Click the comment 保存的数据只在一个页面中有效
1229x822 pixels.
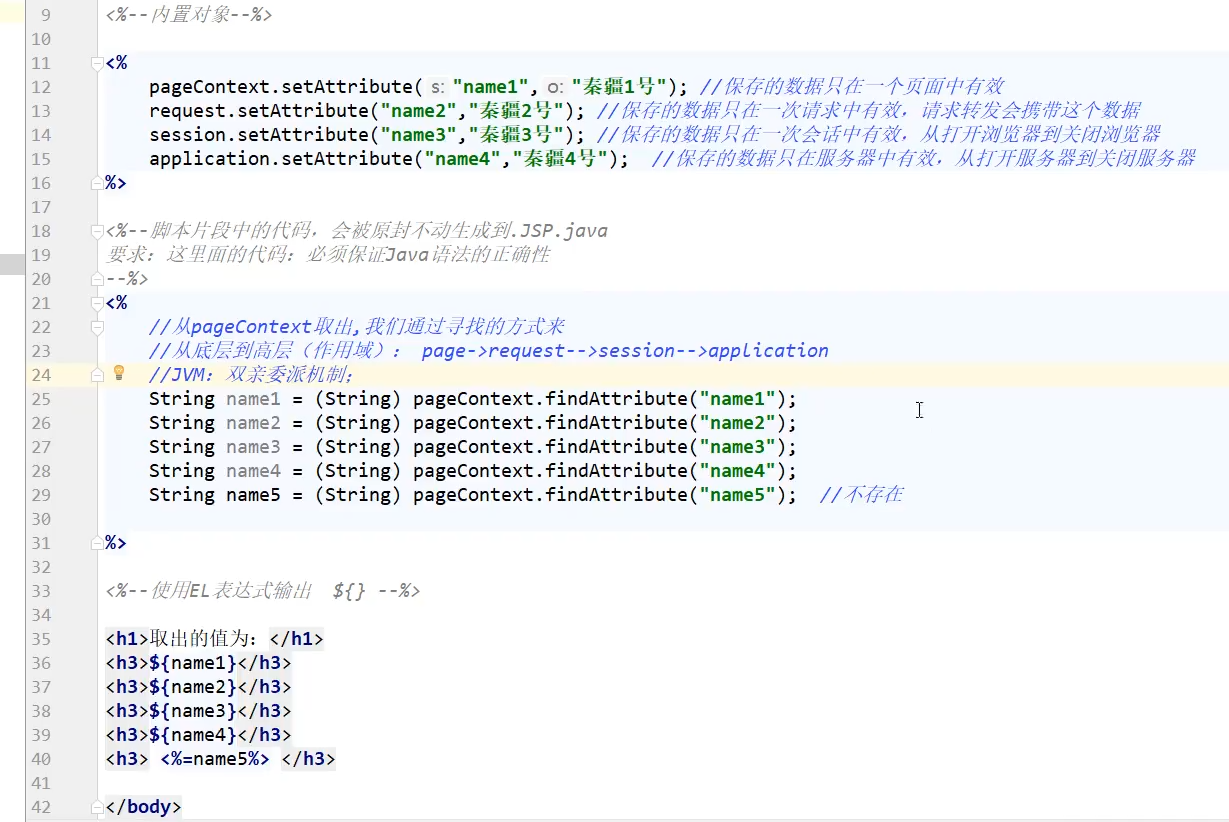coord(851,87)
